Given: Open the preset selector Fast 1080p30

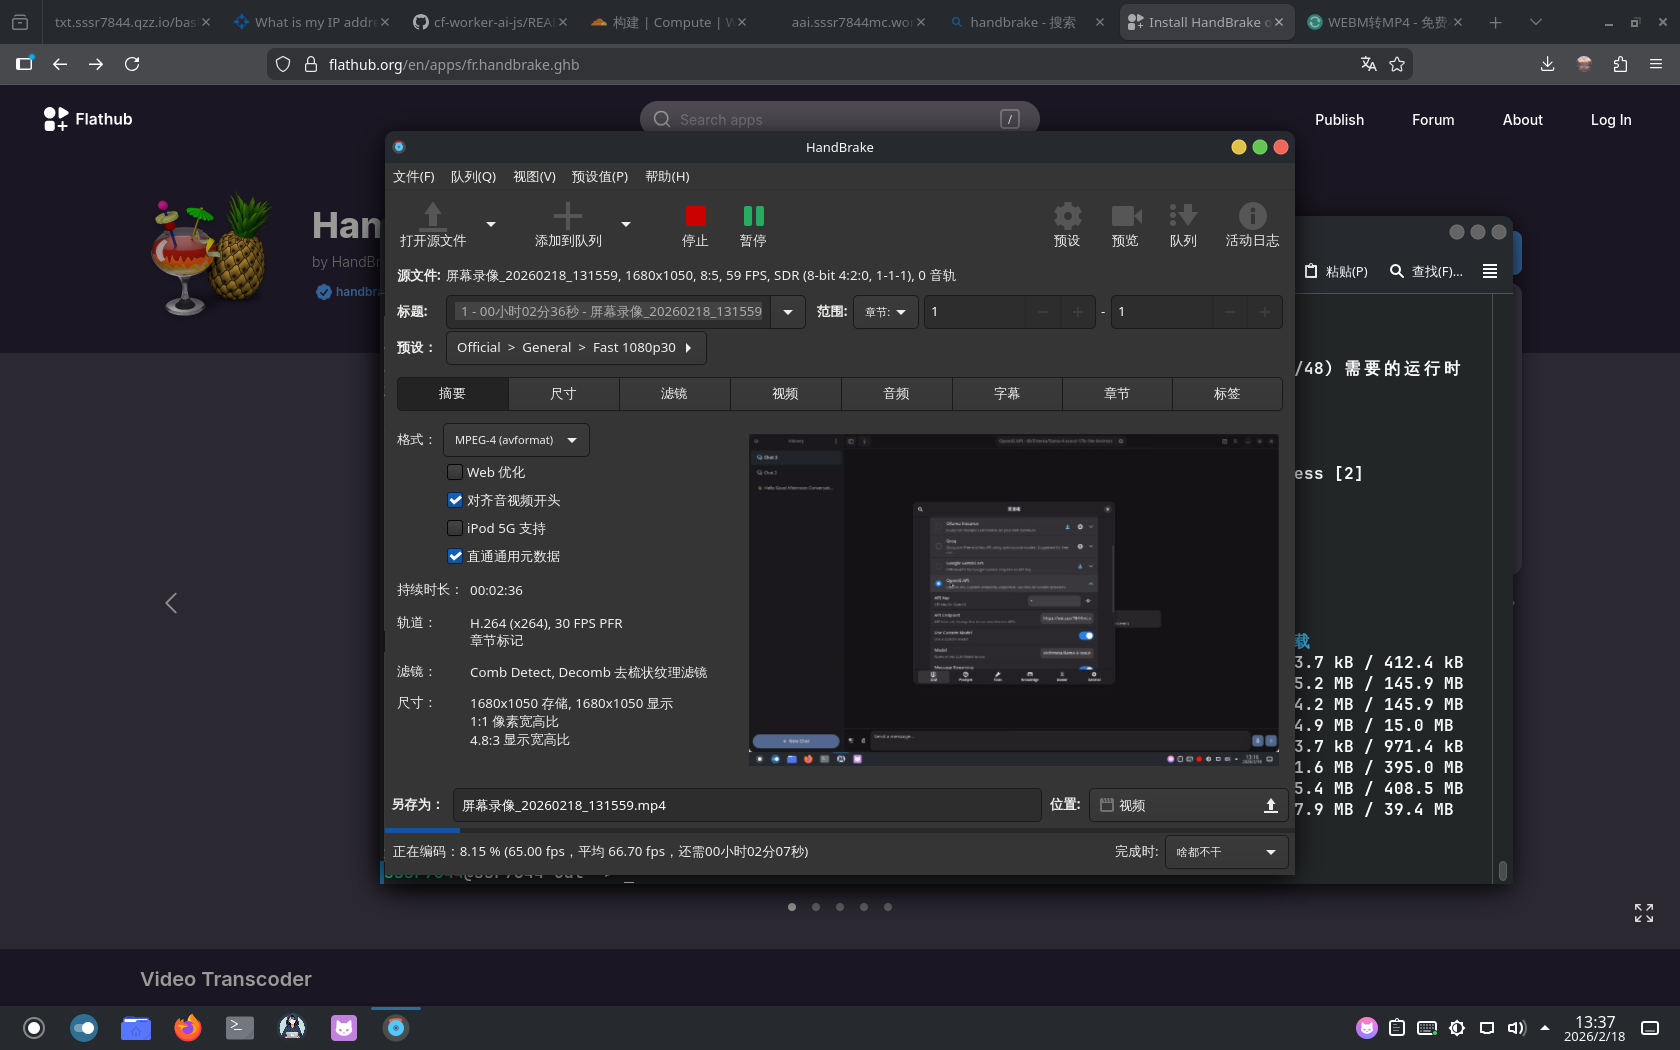Looking at the screenshot, I should [575, 348].
